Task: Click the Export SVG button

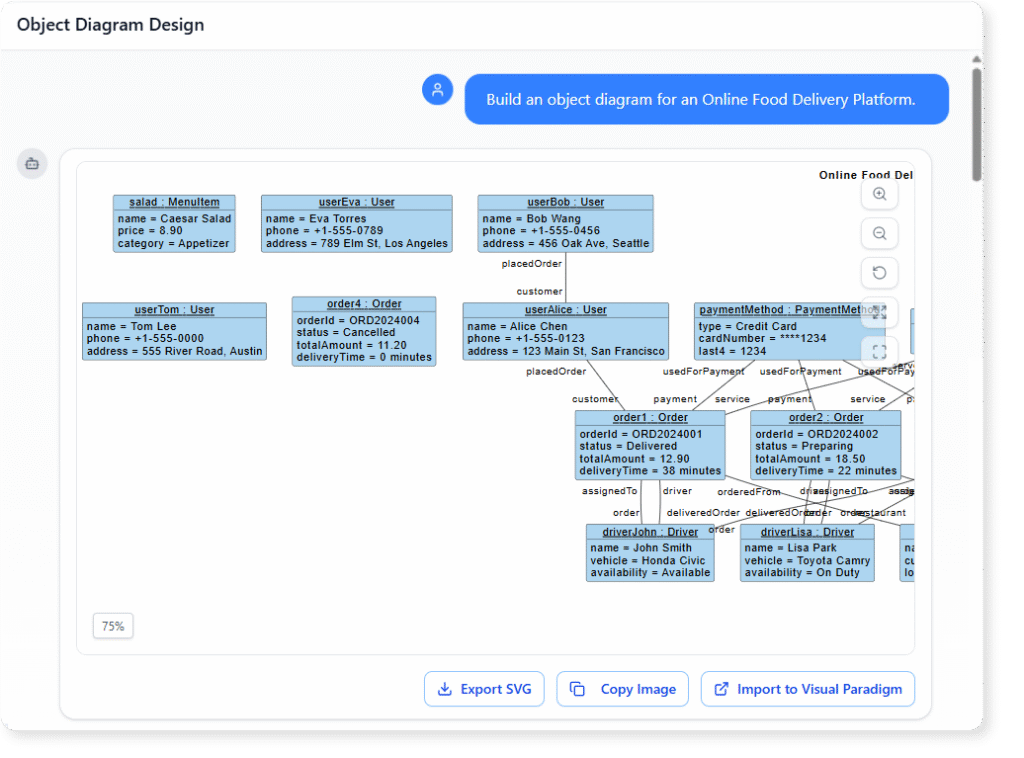Action: point(484,689)
